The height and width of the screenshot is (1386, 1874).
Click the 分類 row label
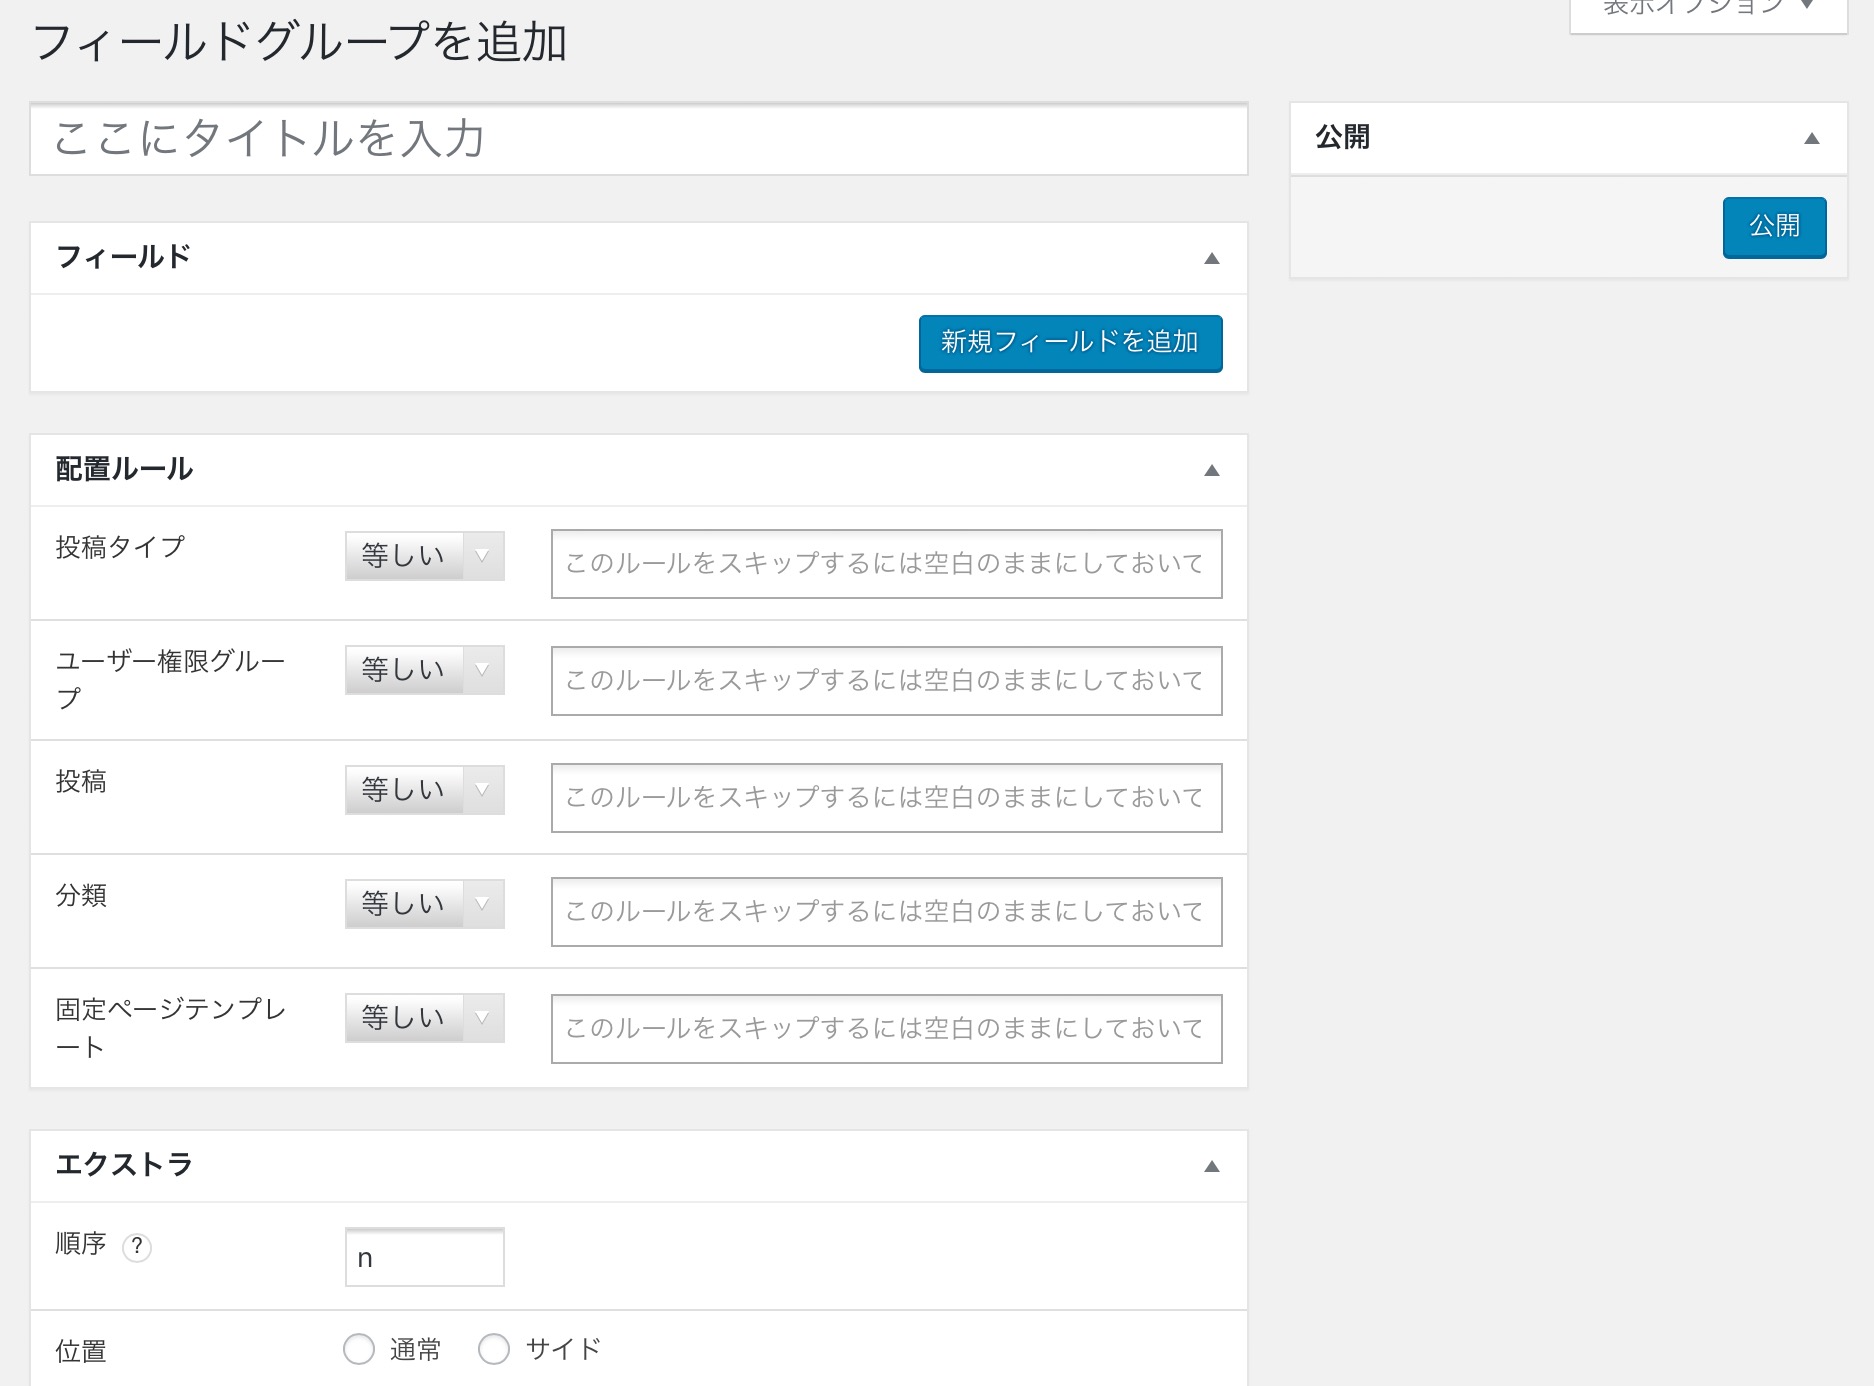click(x=81, y=895)
